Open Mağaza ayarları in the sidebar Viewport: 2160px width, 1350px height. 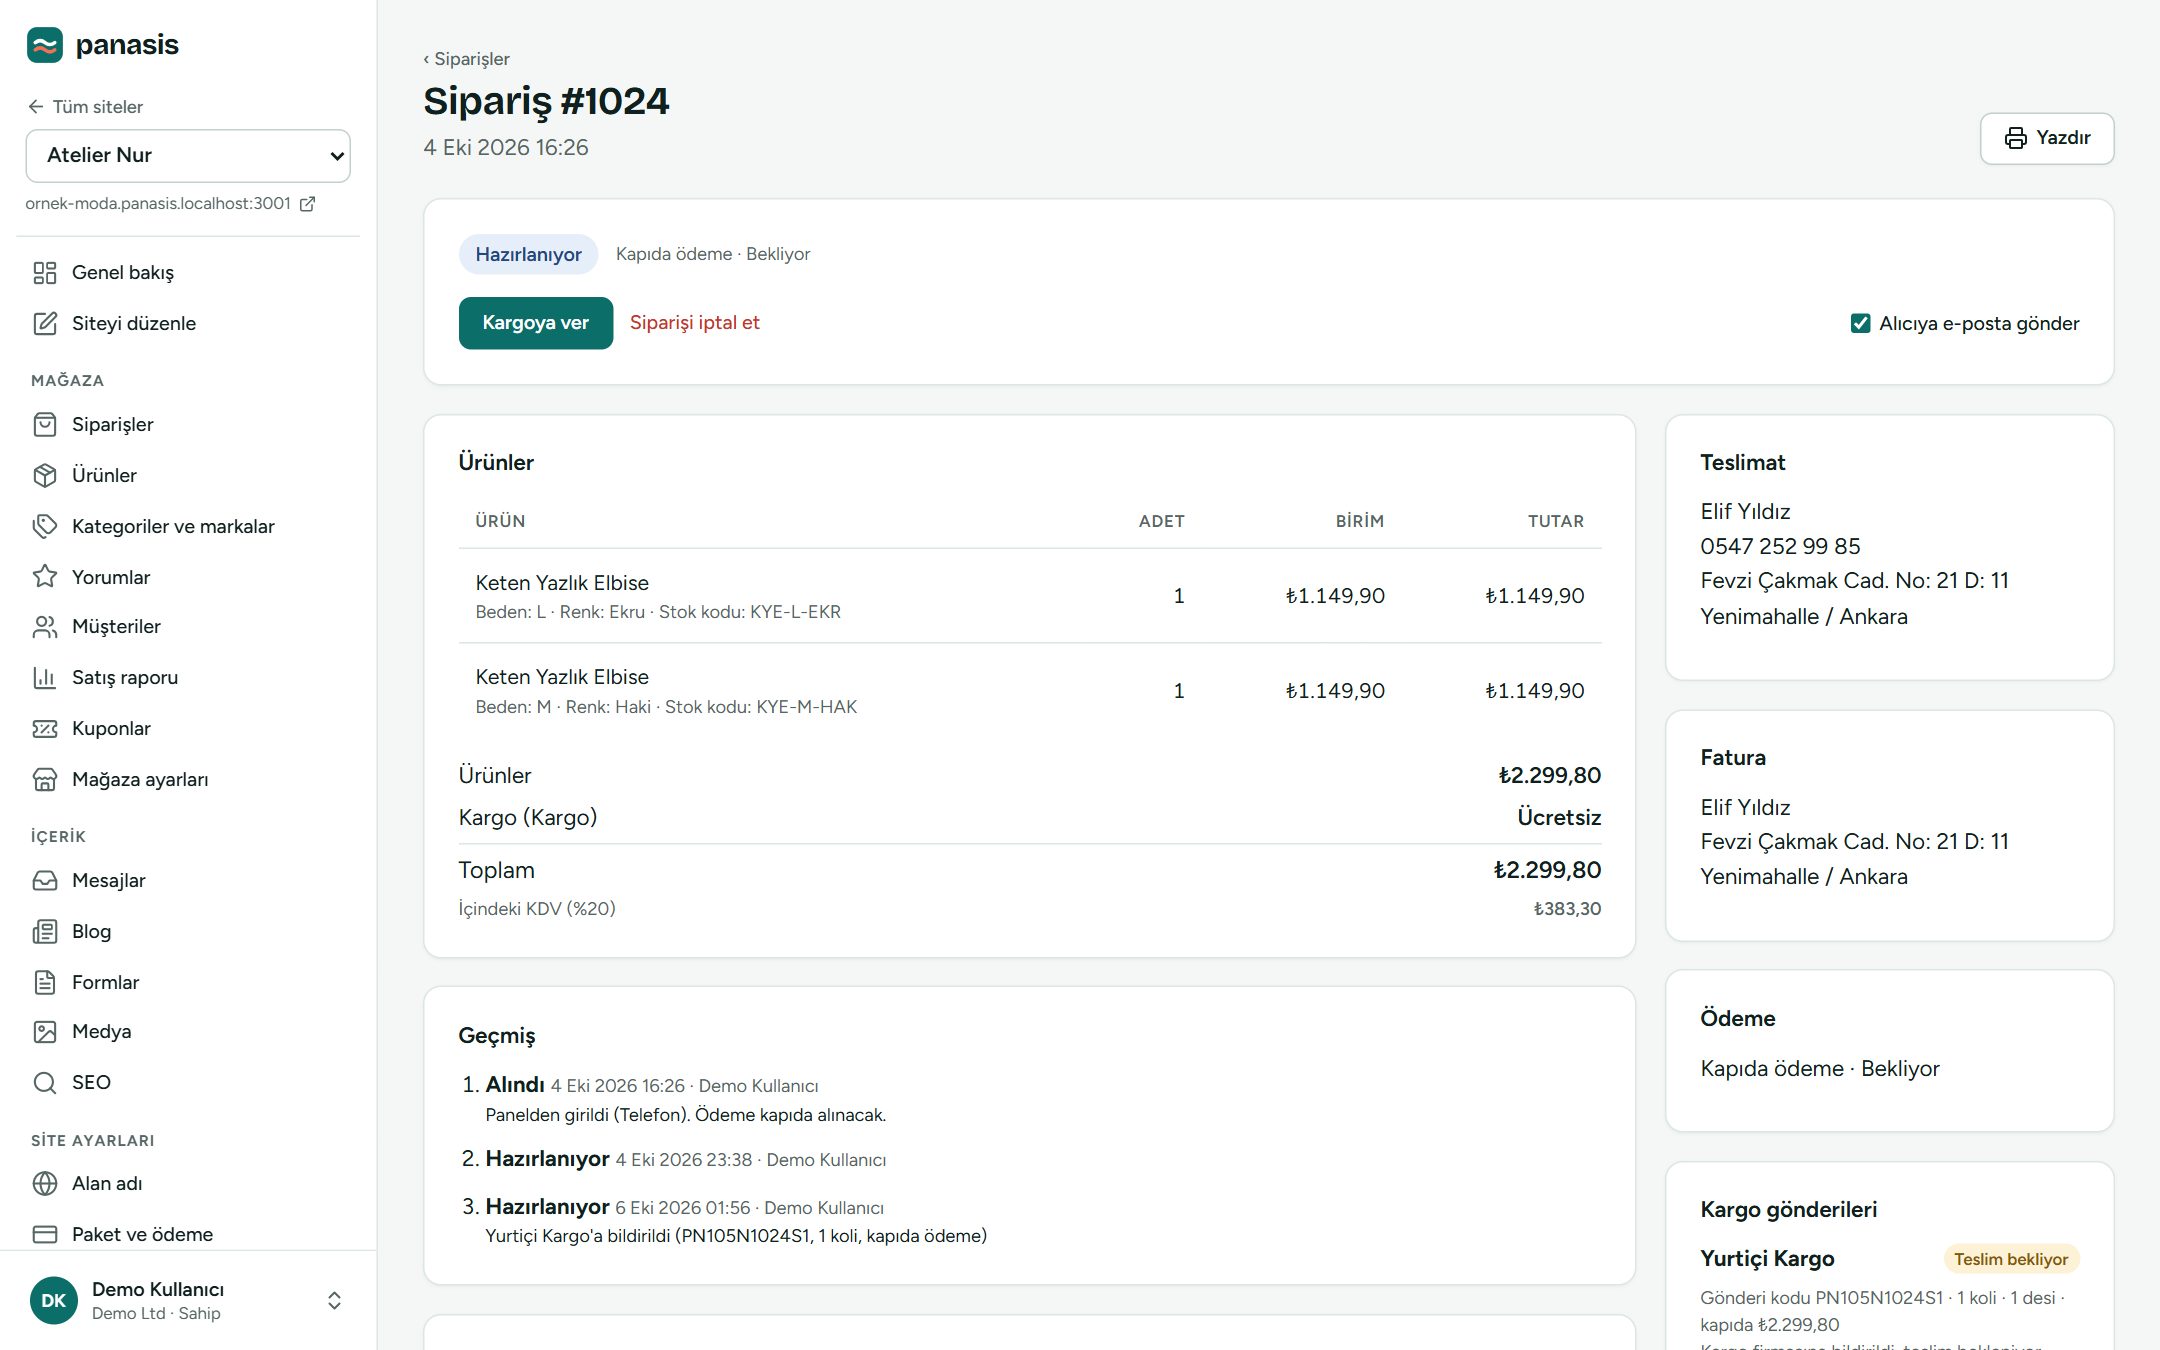pos(188,780)
